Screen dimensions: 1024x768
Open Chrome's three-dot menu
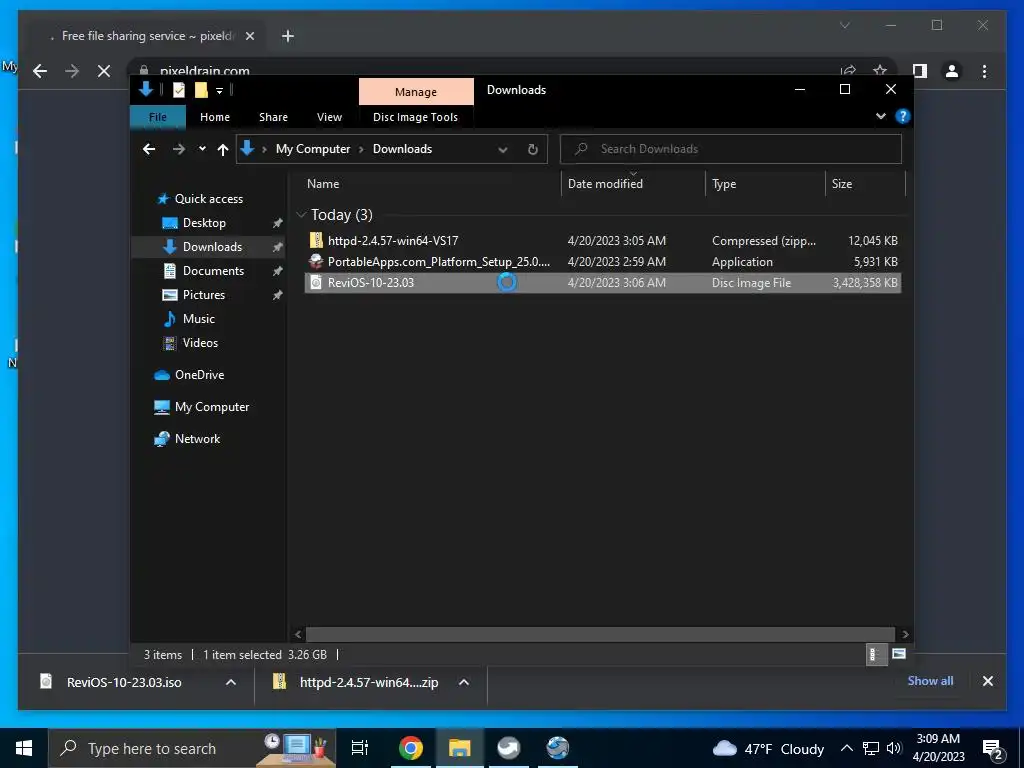coord(984,71)
